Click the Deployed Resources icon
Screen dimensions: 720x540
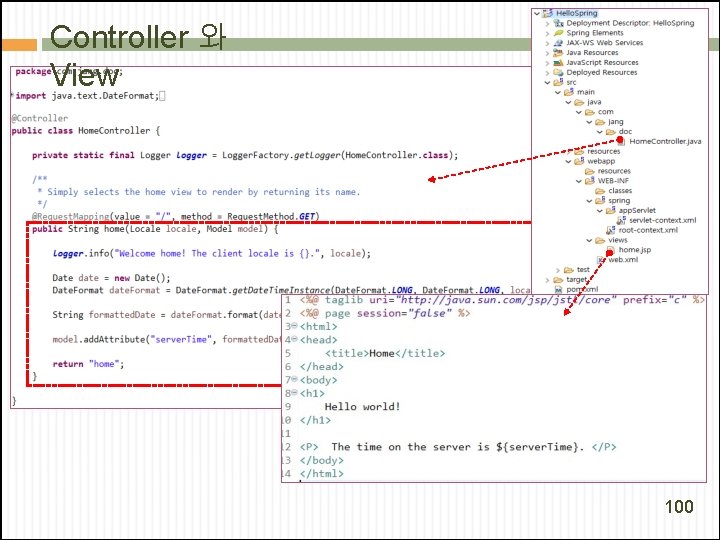point(558,72)
